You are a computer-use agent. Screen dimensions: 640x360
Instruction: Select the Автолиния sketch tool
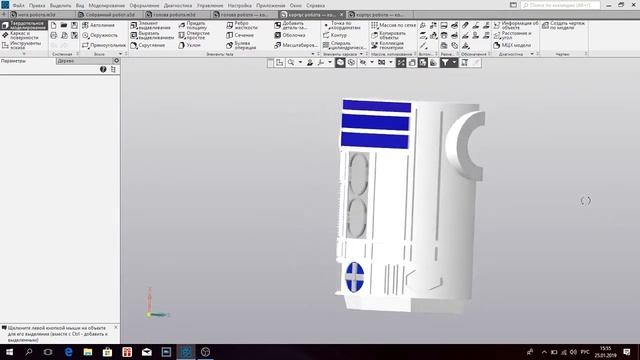98,25
